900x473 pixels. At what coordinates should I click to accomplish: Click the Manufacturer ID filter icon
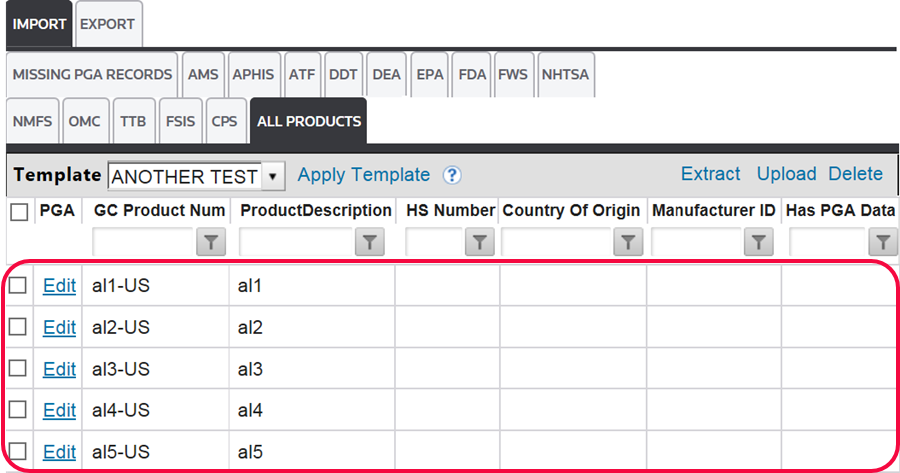[x=759, y=241]
